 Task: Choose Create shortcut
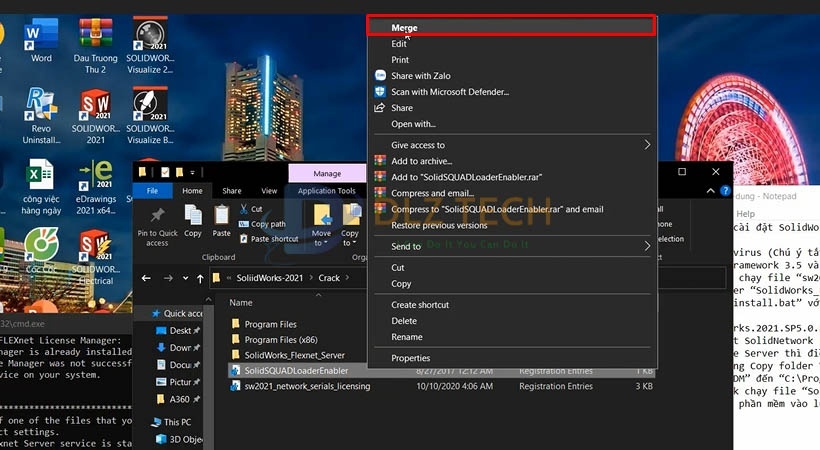pyautogui.click(x=511, y=305)
